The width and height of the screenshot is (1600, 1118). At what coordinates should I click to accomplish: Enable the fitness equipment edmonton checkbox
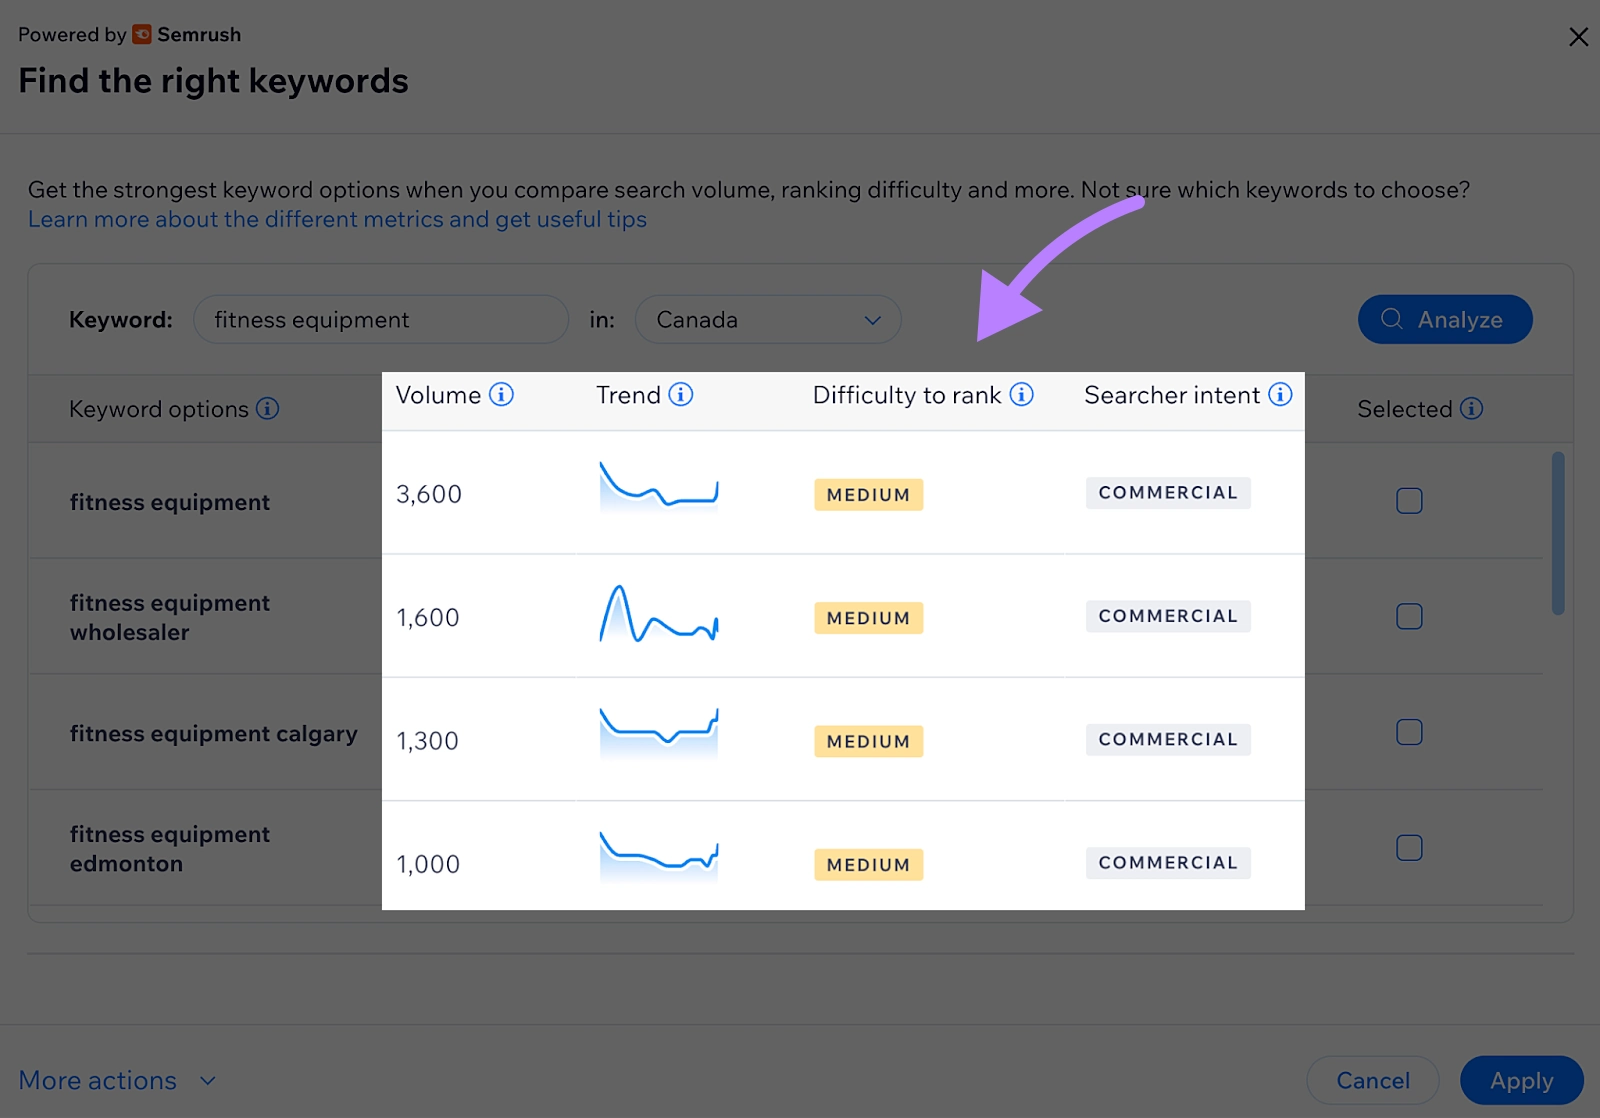[x=1409, y=849]
